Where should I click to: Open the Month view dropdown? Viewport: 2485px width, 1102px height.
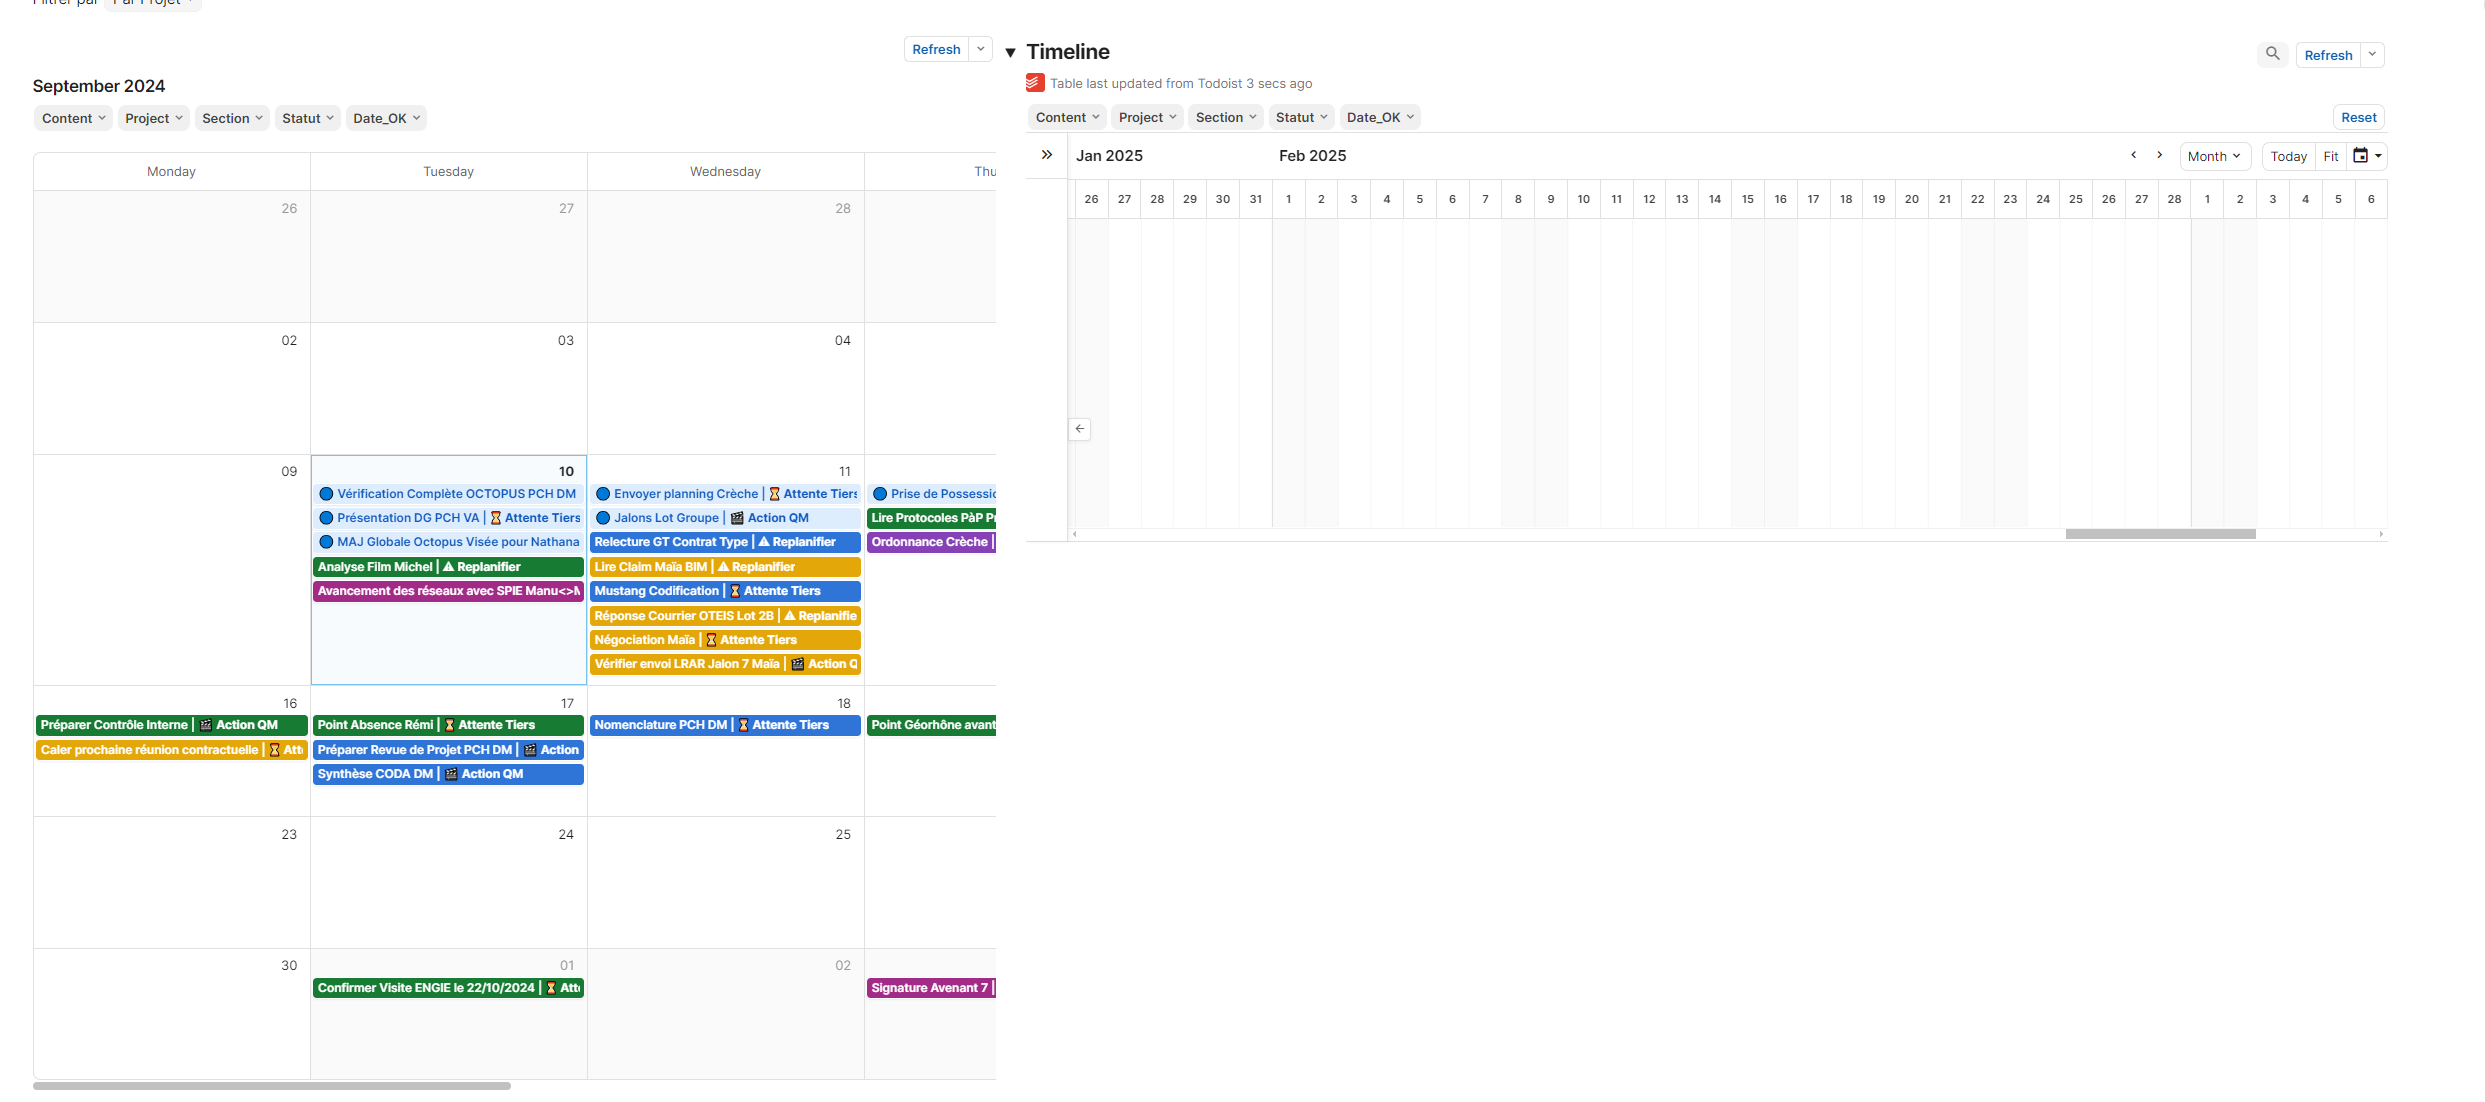[x=2213, y=156]
